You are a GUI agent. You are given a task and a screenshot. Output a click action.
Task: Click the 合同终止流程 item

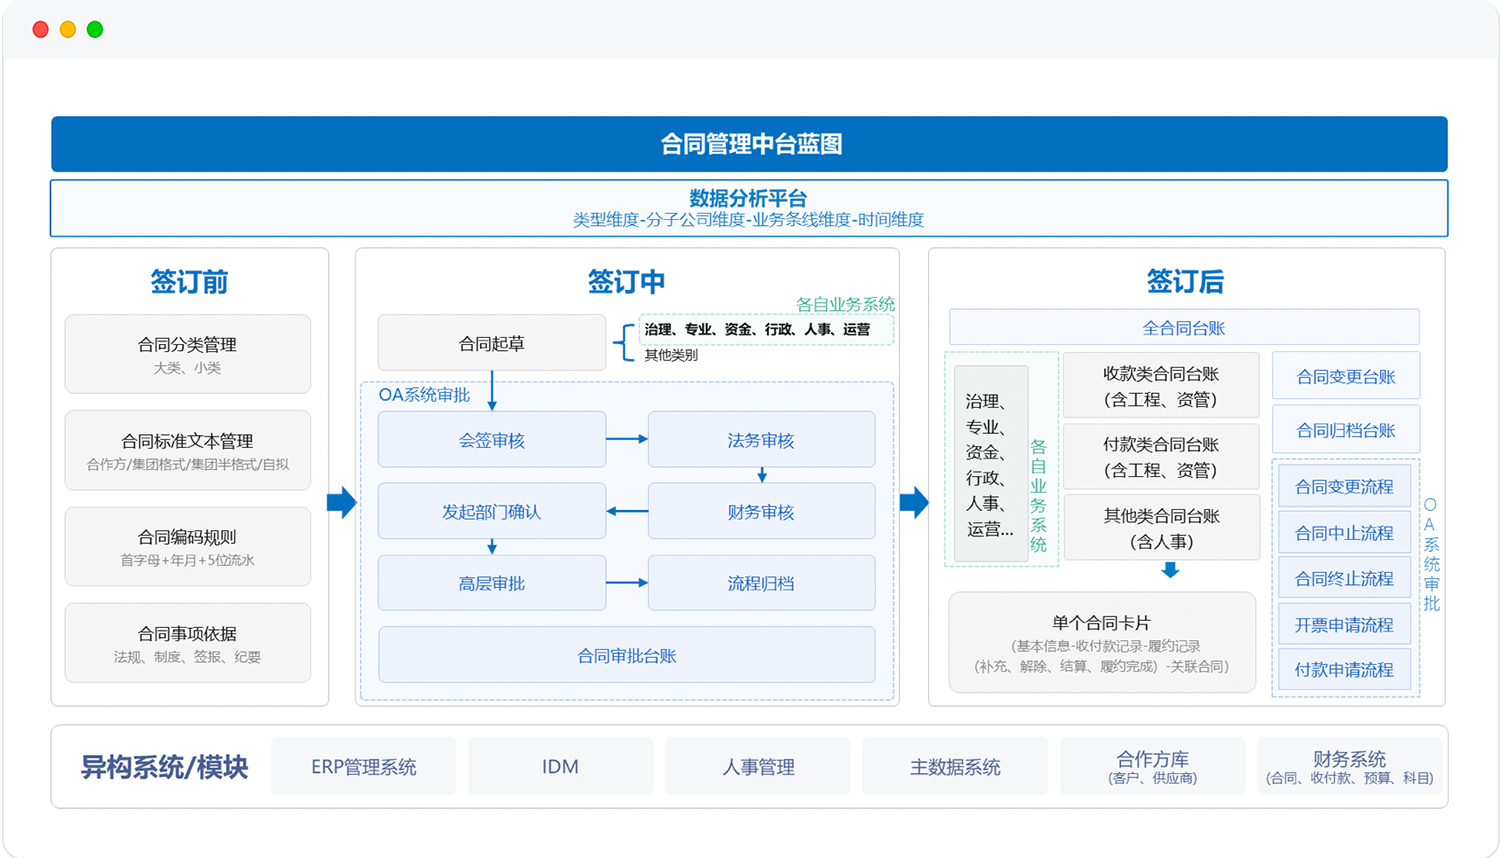click(1345, 578)
